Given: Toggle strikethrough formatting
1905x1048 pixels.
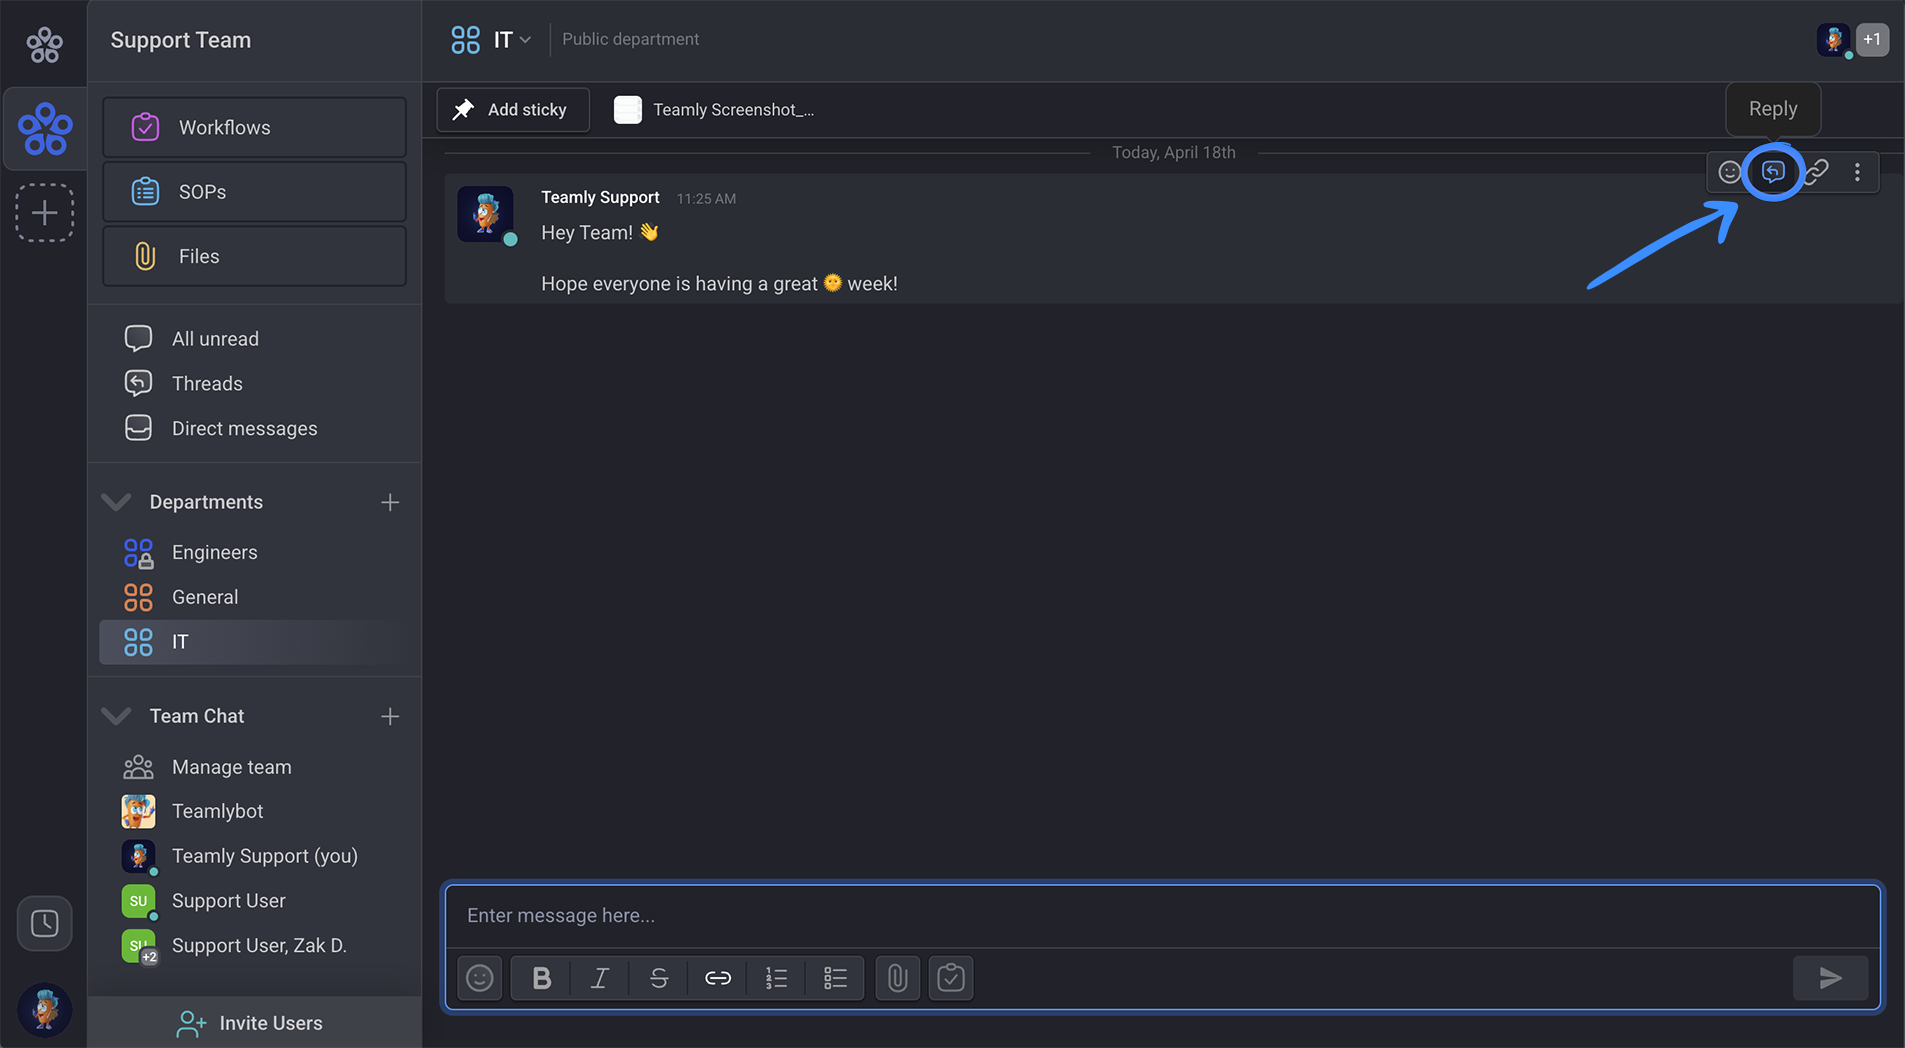Looking at the screenshot, I should click(659, 978).
